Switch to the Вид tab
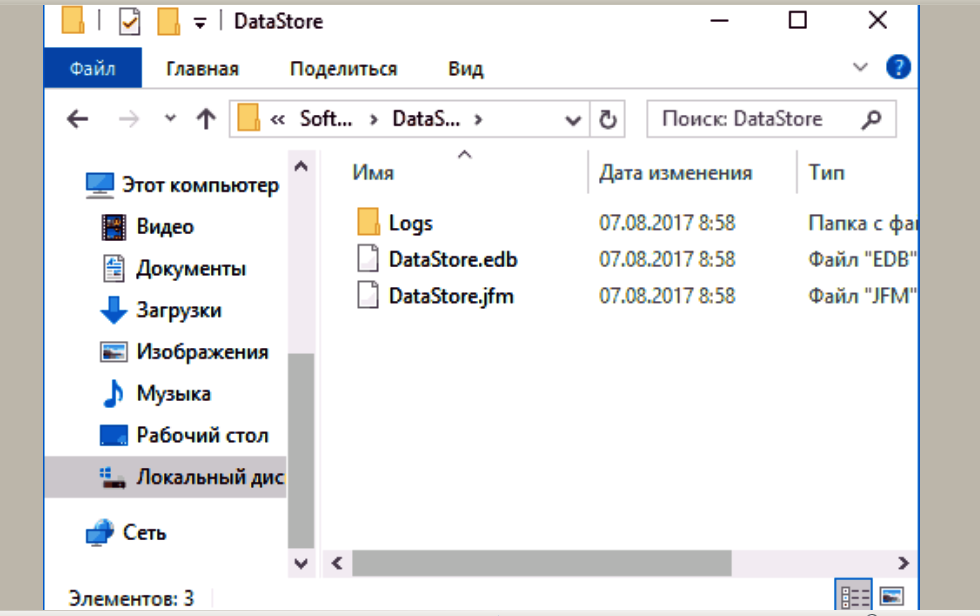 465,69
